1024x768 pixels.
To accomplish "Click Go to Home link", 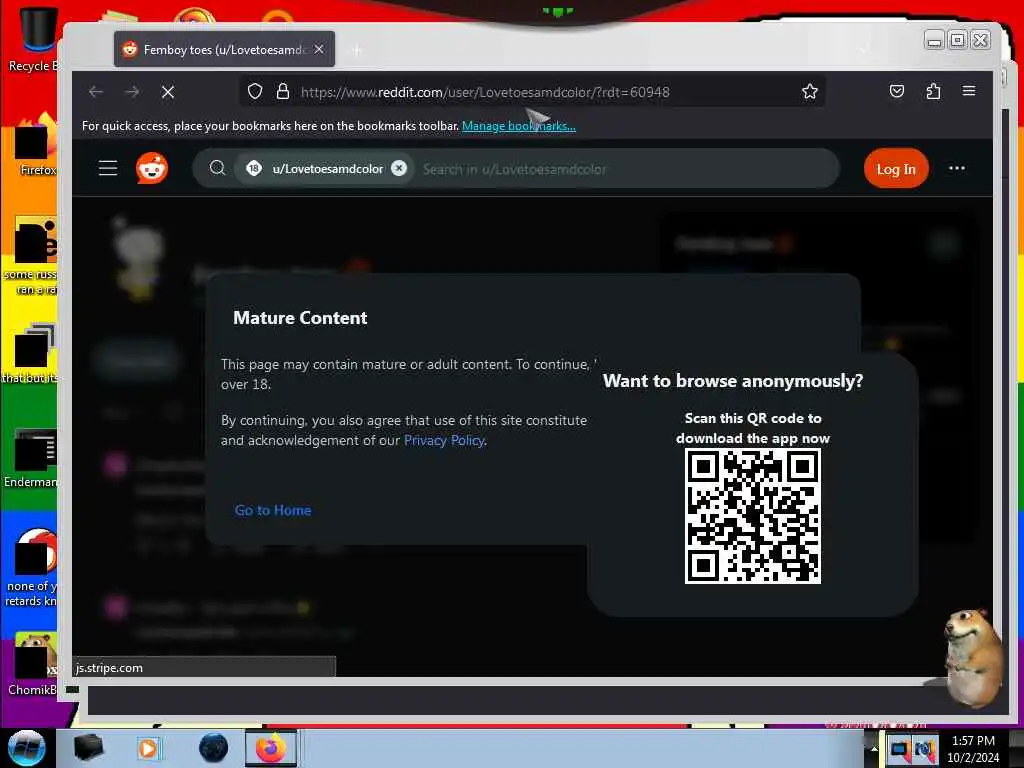I will 273,510.
